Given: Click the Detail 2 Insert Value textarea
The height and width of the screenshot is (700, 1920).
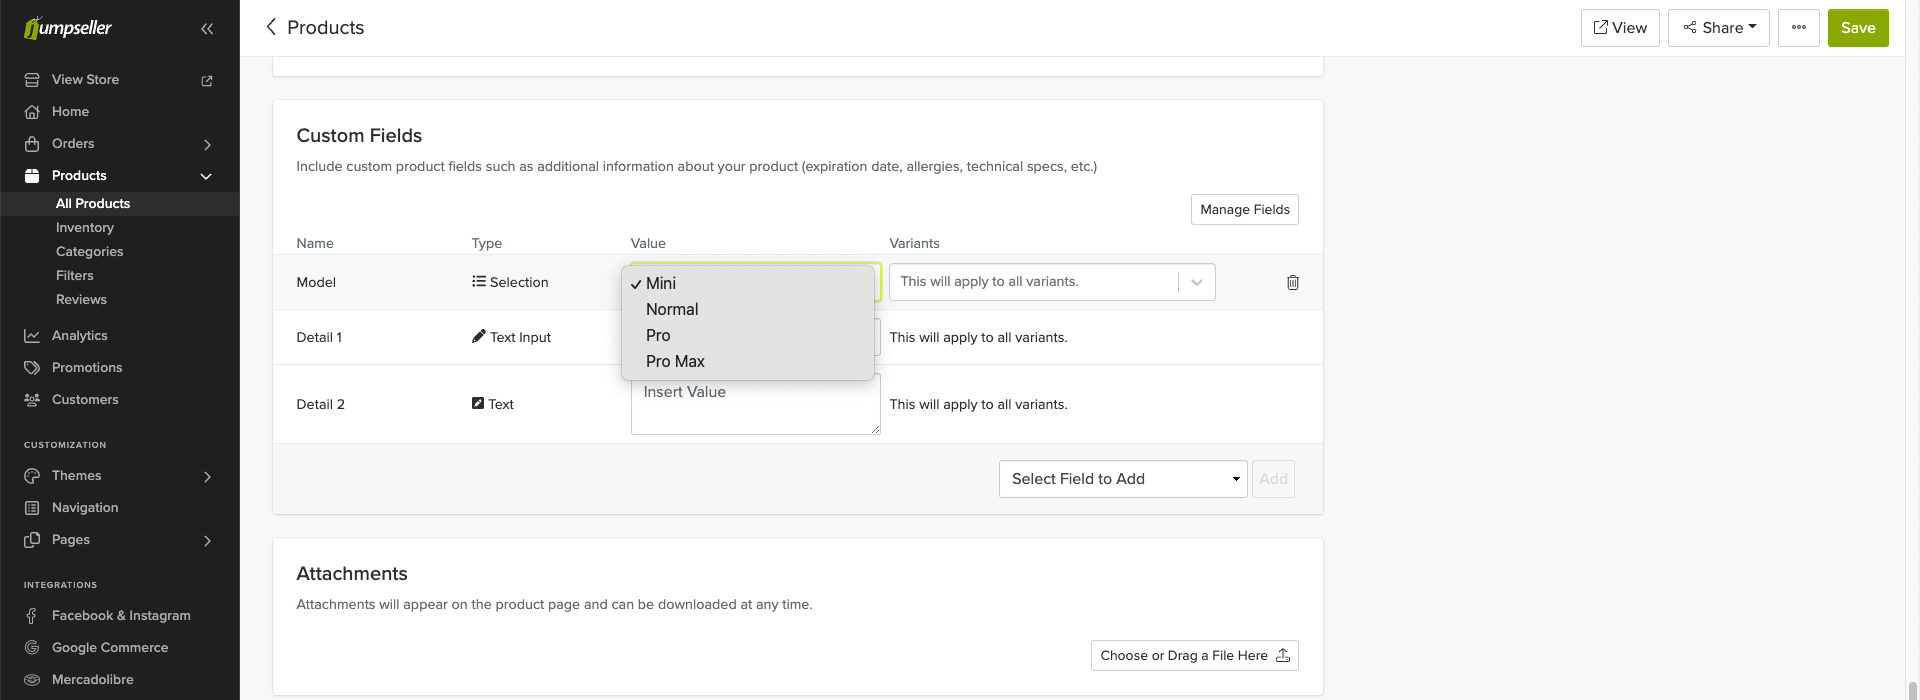Looking at the screenshot, I should tap(755, 410).
